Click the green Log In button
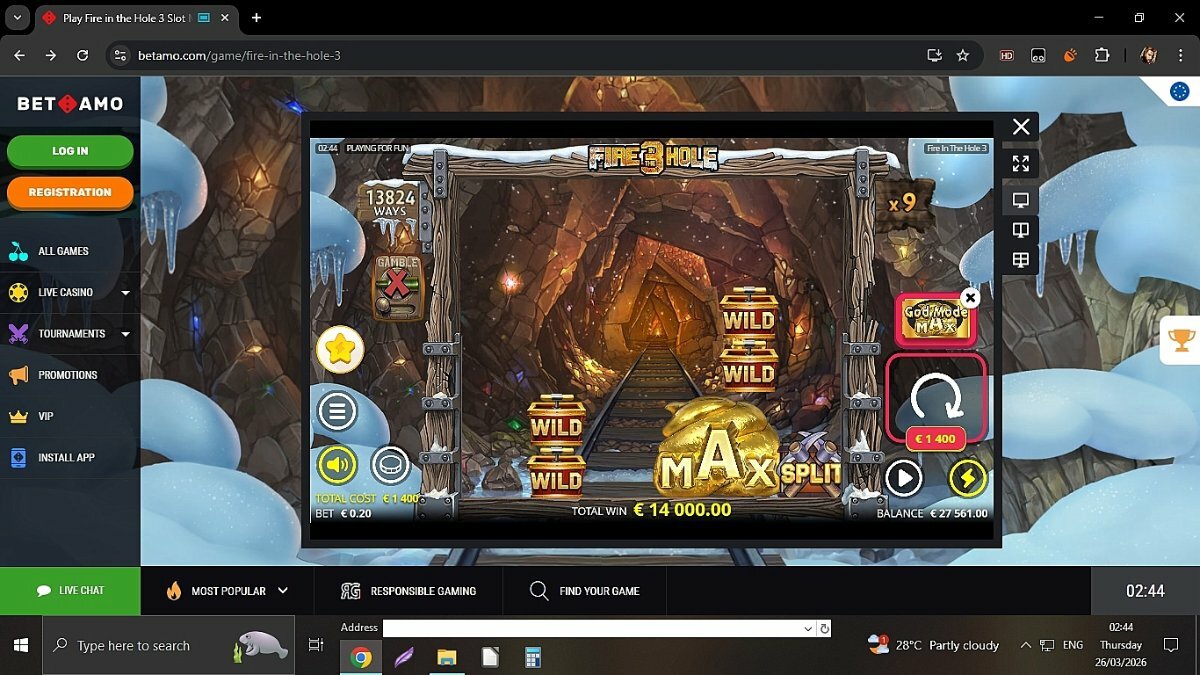 pyautogui.click(x=70, y=151)
